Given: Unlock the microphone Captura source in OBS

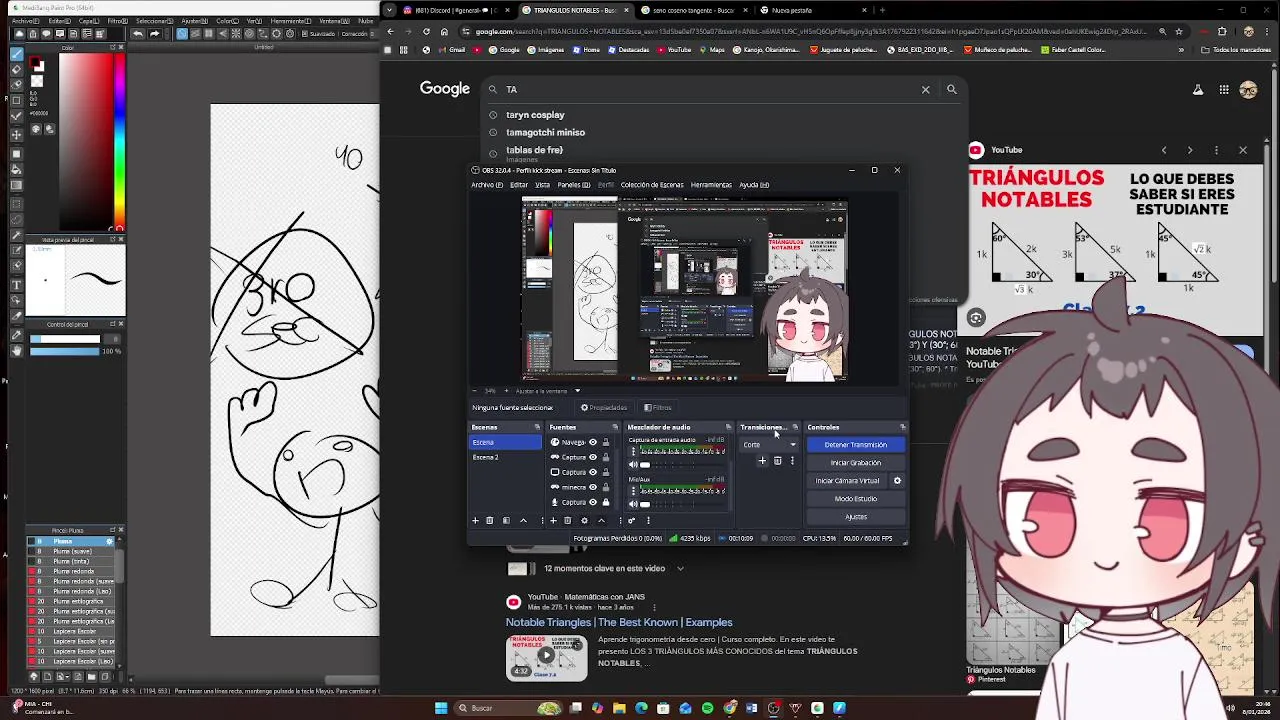Looking at the screenshot, I should pyautogui.click(x=606, y=502).
